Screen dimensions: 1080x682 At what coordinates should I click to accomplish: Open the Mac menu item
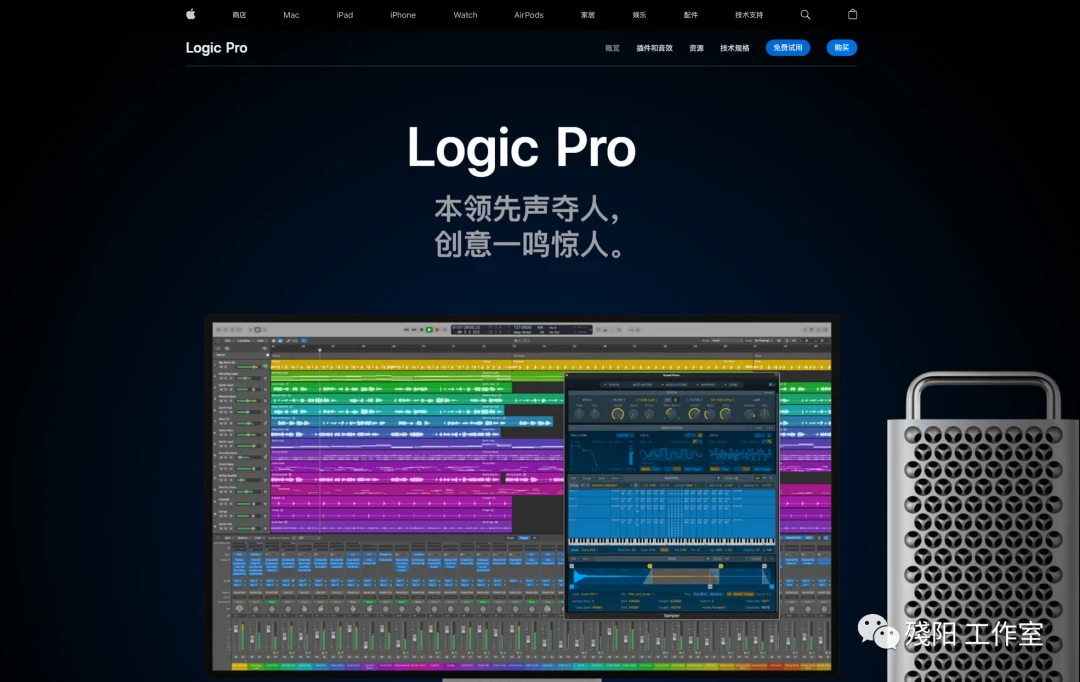tap(291, 15)
